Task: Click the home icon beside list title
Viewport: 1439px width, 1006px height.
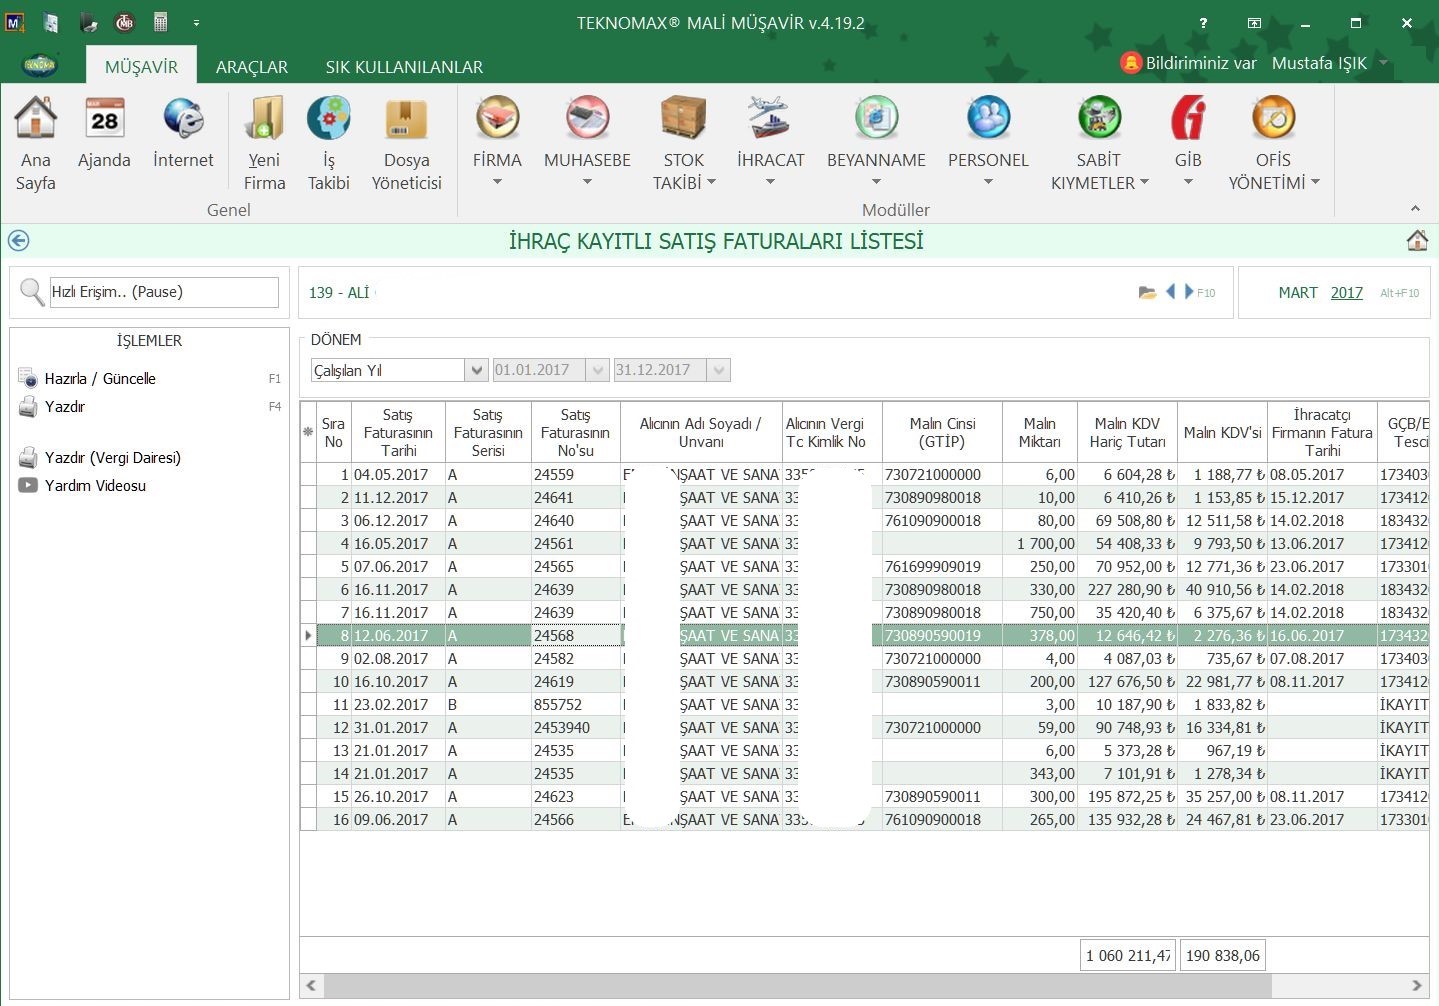Action: click(x=1416, y=241)
